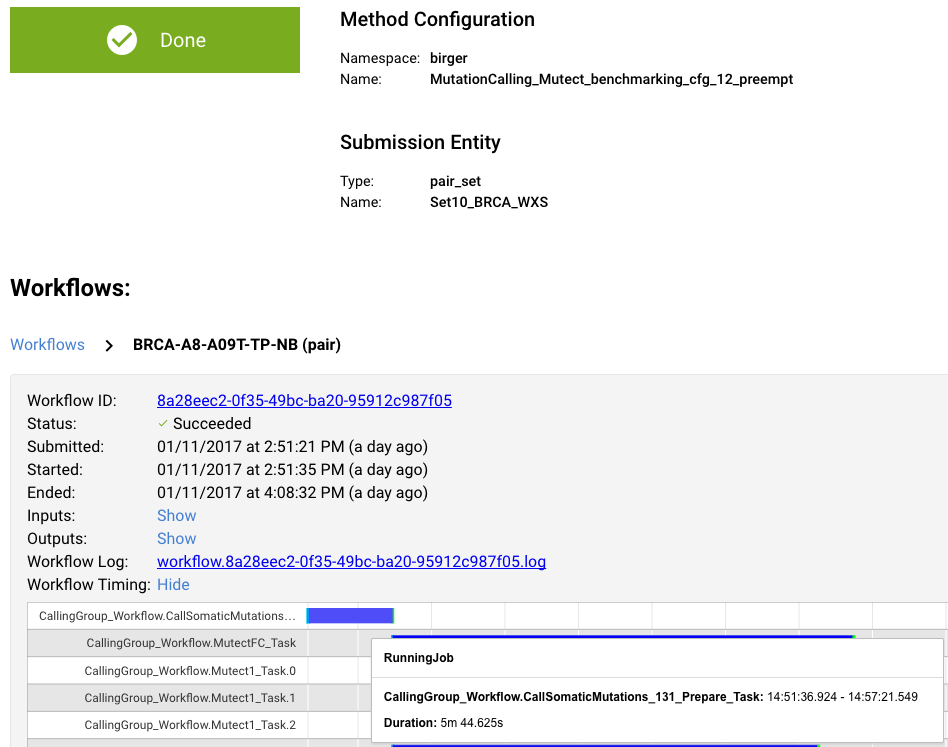This screenshot has width=948, height=747.
Task: Select the MutectFC_Task row label
Action: coord(191,643)
